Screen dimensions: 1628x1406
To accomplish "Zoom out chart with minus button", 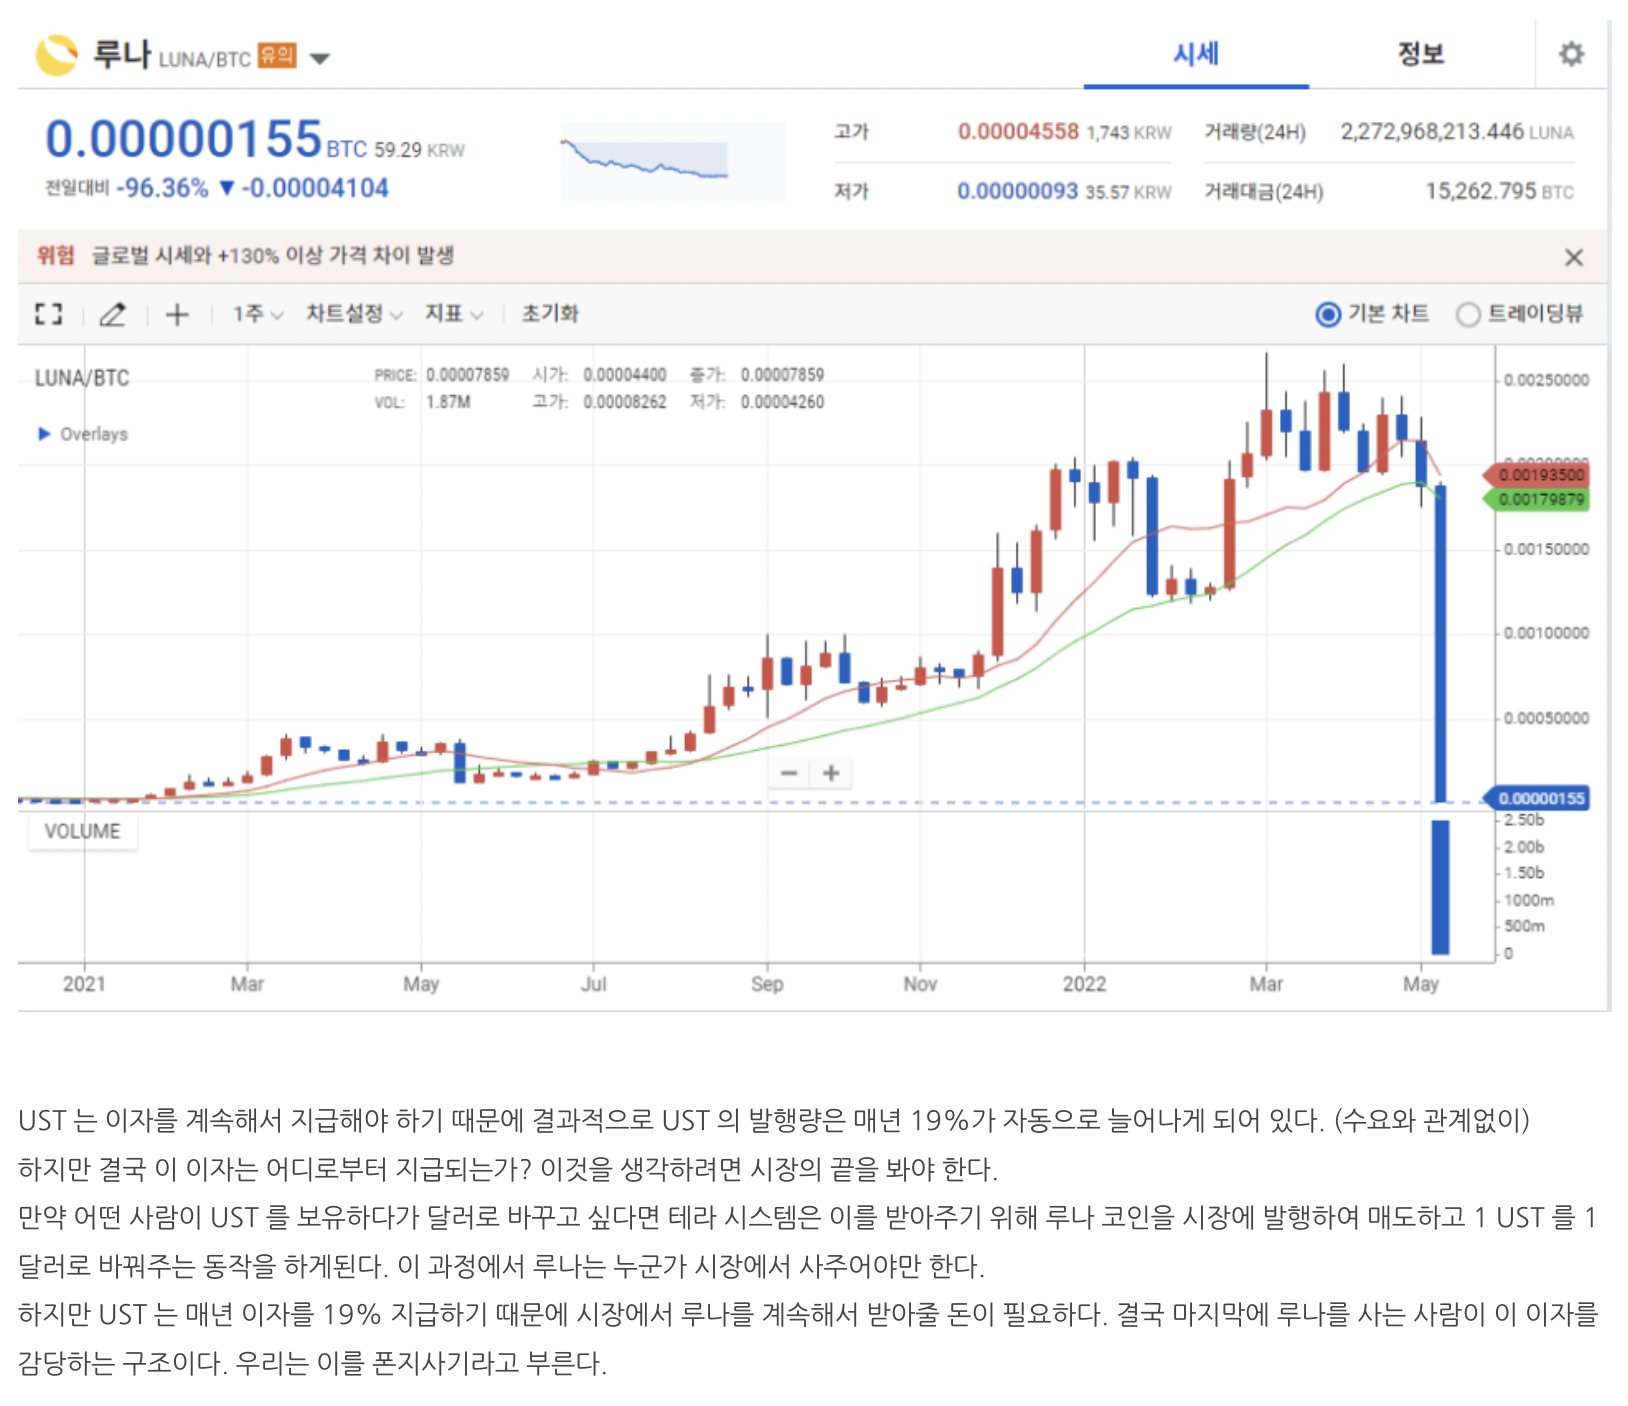I will click(789, 773).
